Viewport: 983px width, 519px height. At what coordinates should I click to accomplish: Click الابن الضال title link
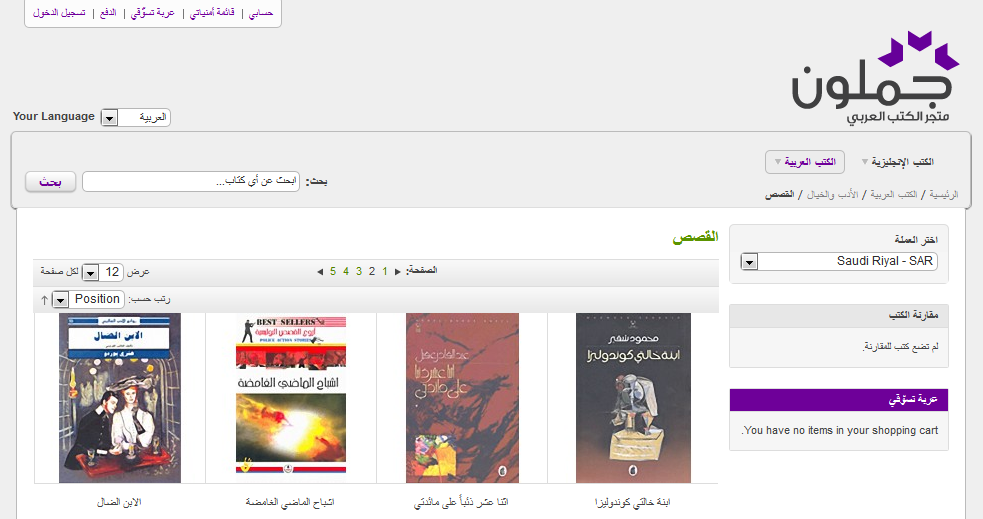(119, 503)
